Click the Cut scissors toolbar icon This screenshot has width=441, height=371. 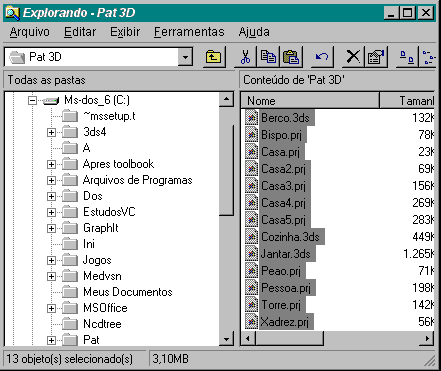point(245,57)
